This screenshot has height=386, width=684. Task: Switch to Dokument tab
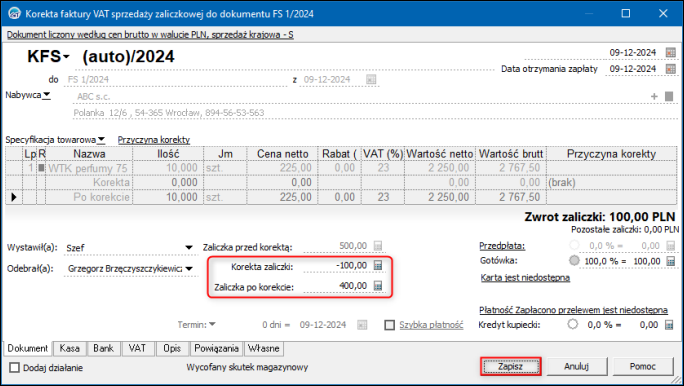pos(27,348)
